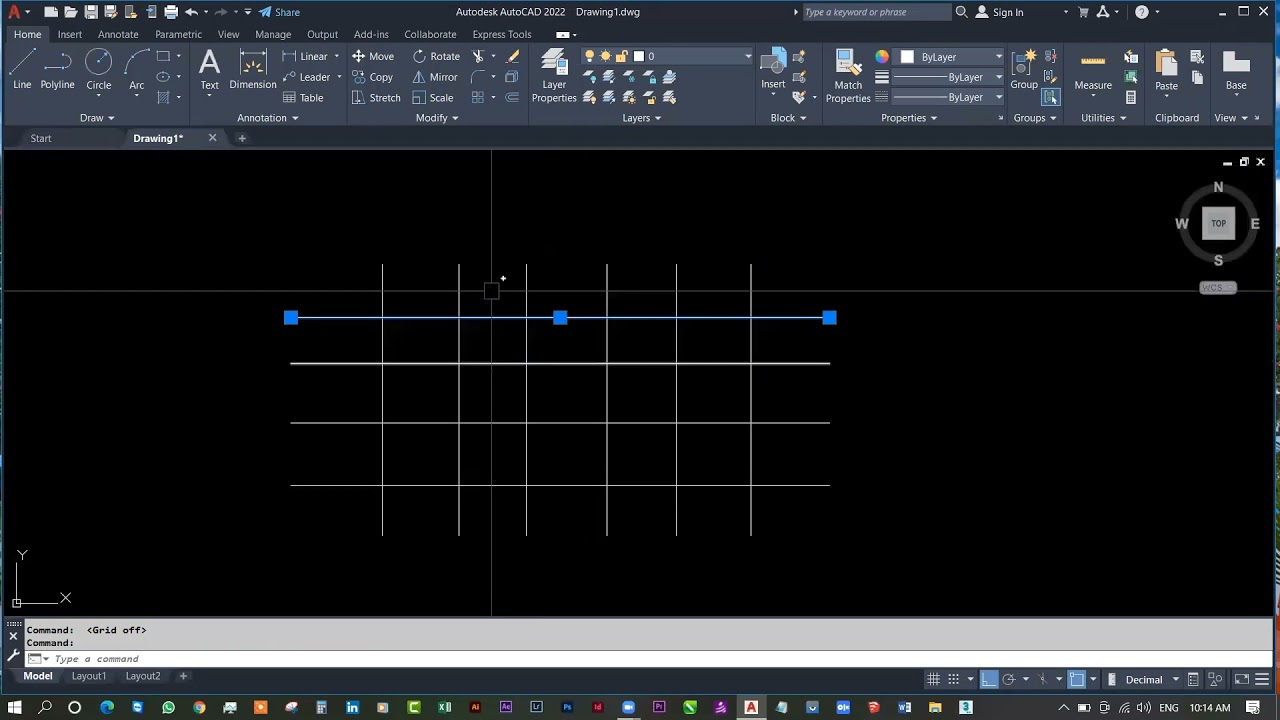1280x720 pixels.
Task: Click the Copy command in Modify
Action: pyautogui.click(x=372, y=77)
